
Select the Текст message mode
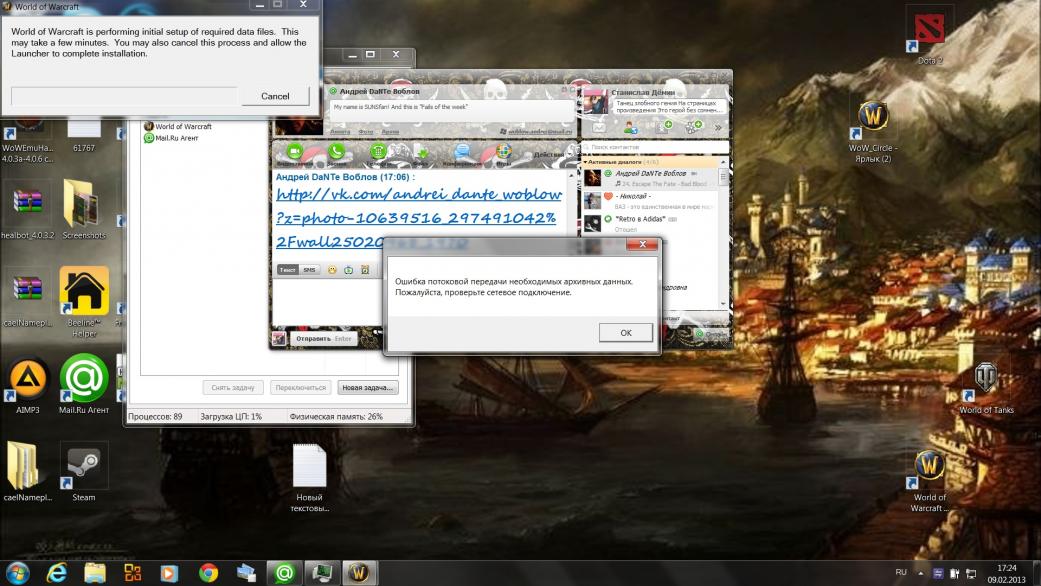tap(287, 270)
